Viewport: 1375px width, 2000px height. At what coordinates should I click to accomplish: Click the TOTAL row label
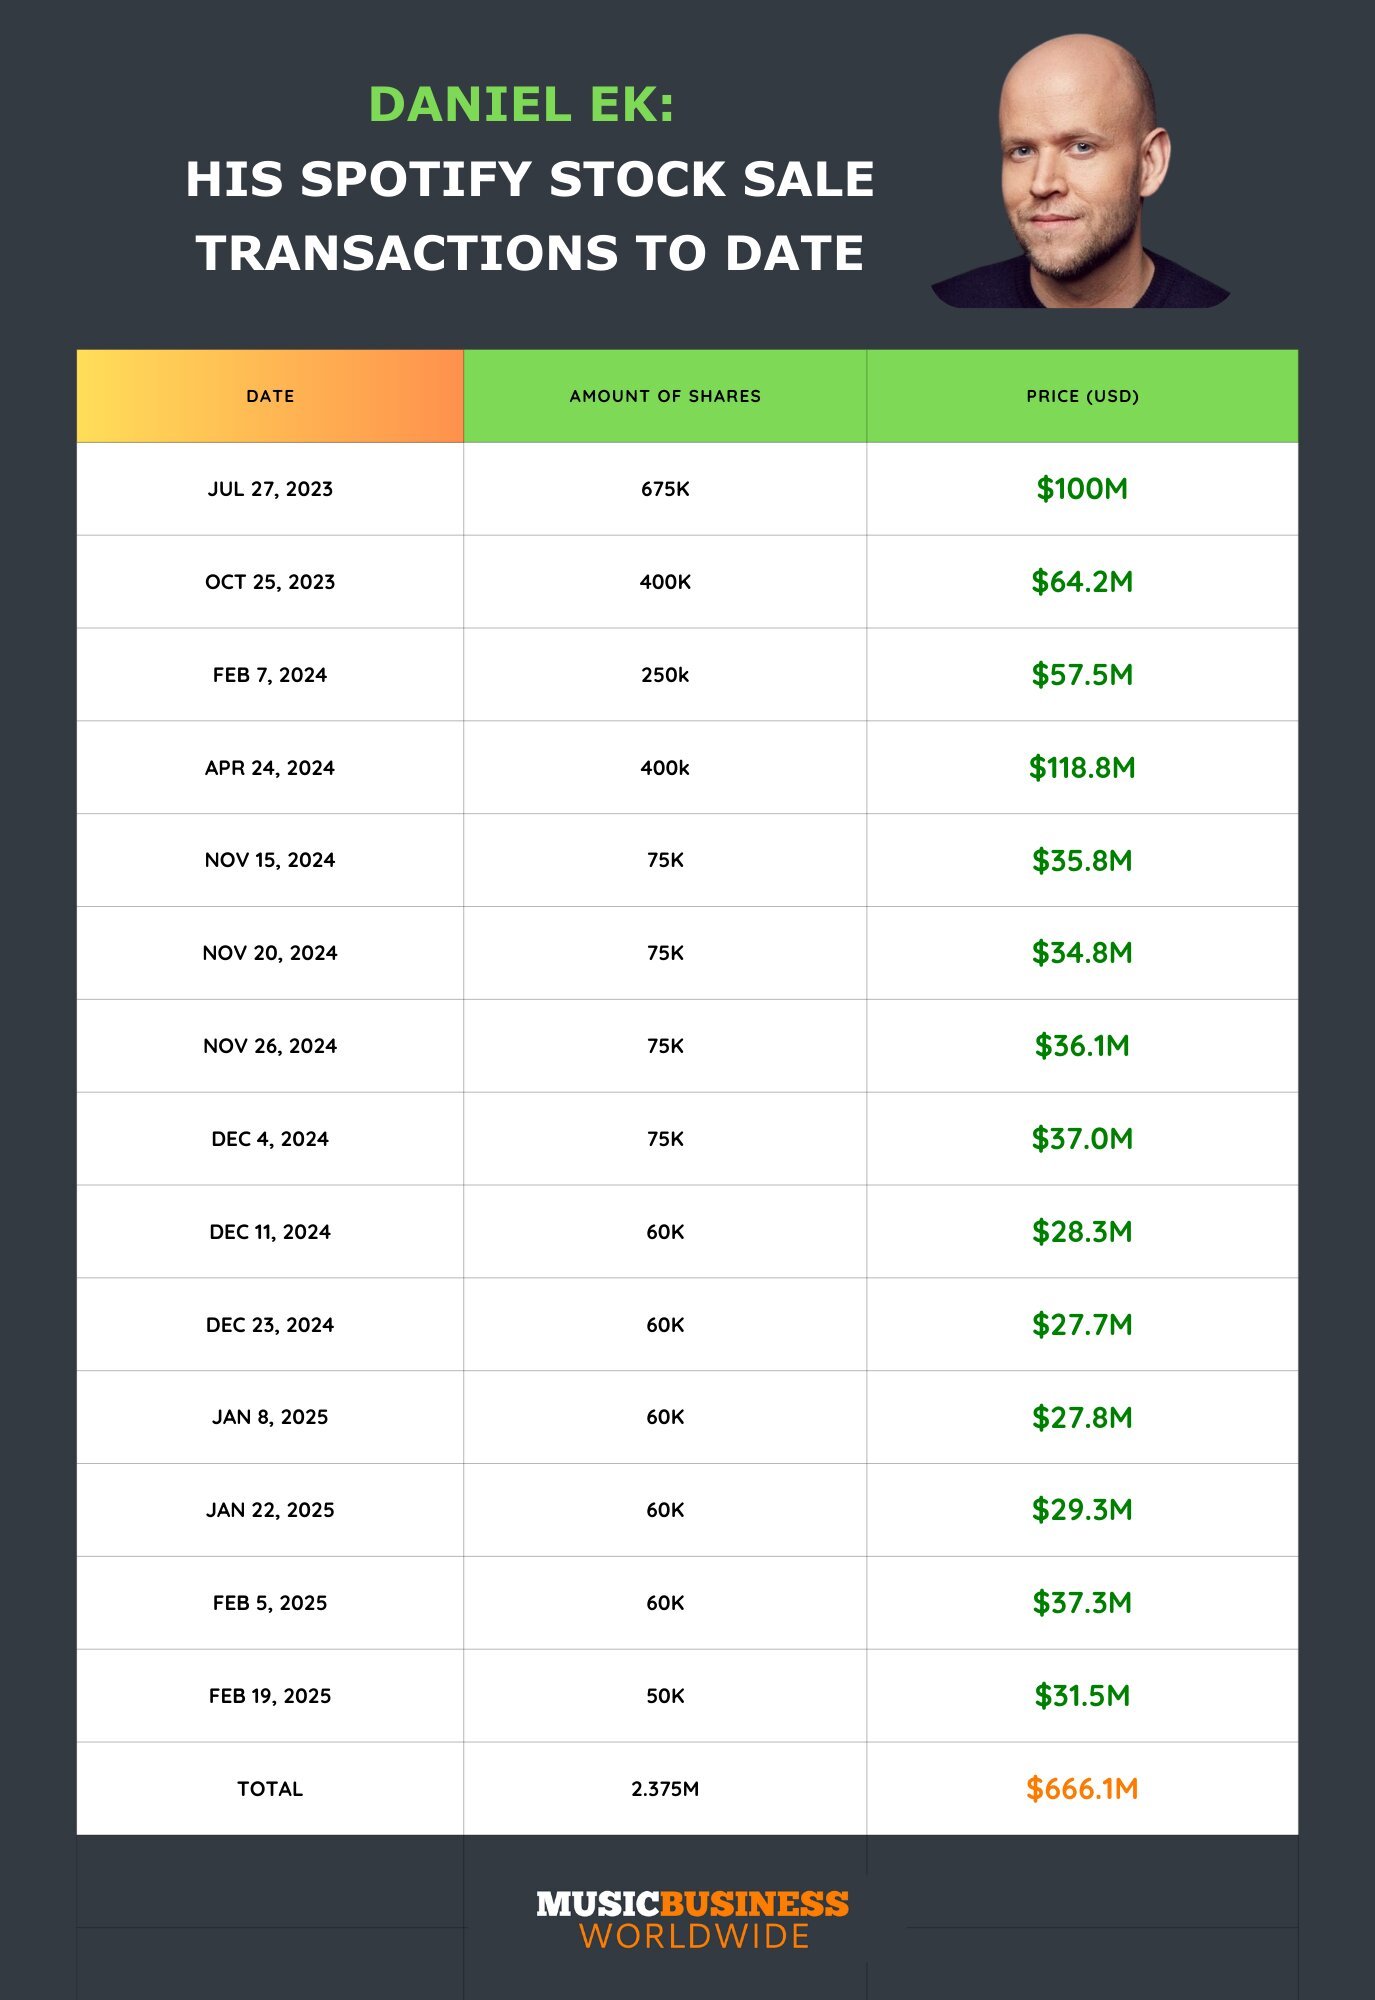(x=270, y=1789)
